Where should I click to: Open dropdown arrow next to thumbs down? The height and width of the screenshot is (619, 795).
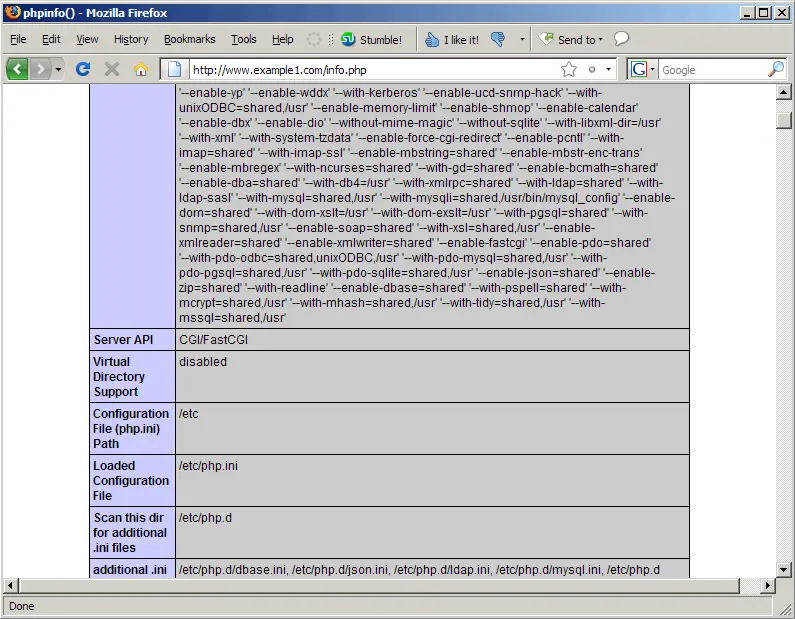pyautogui.click(x=522, y=39)
